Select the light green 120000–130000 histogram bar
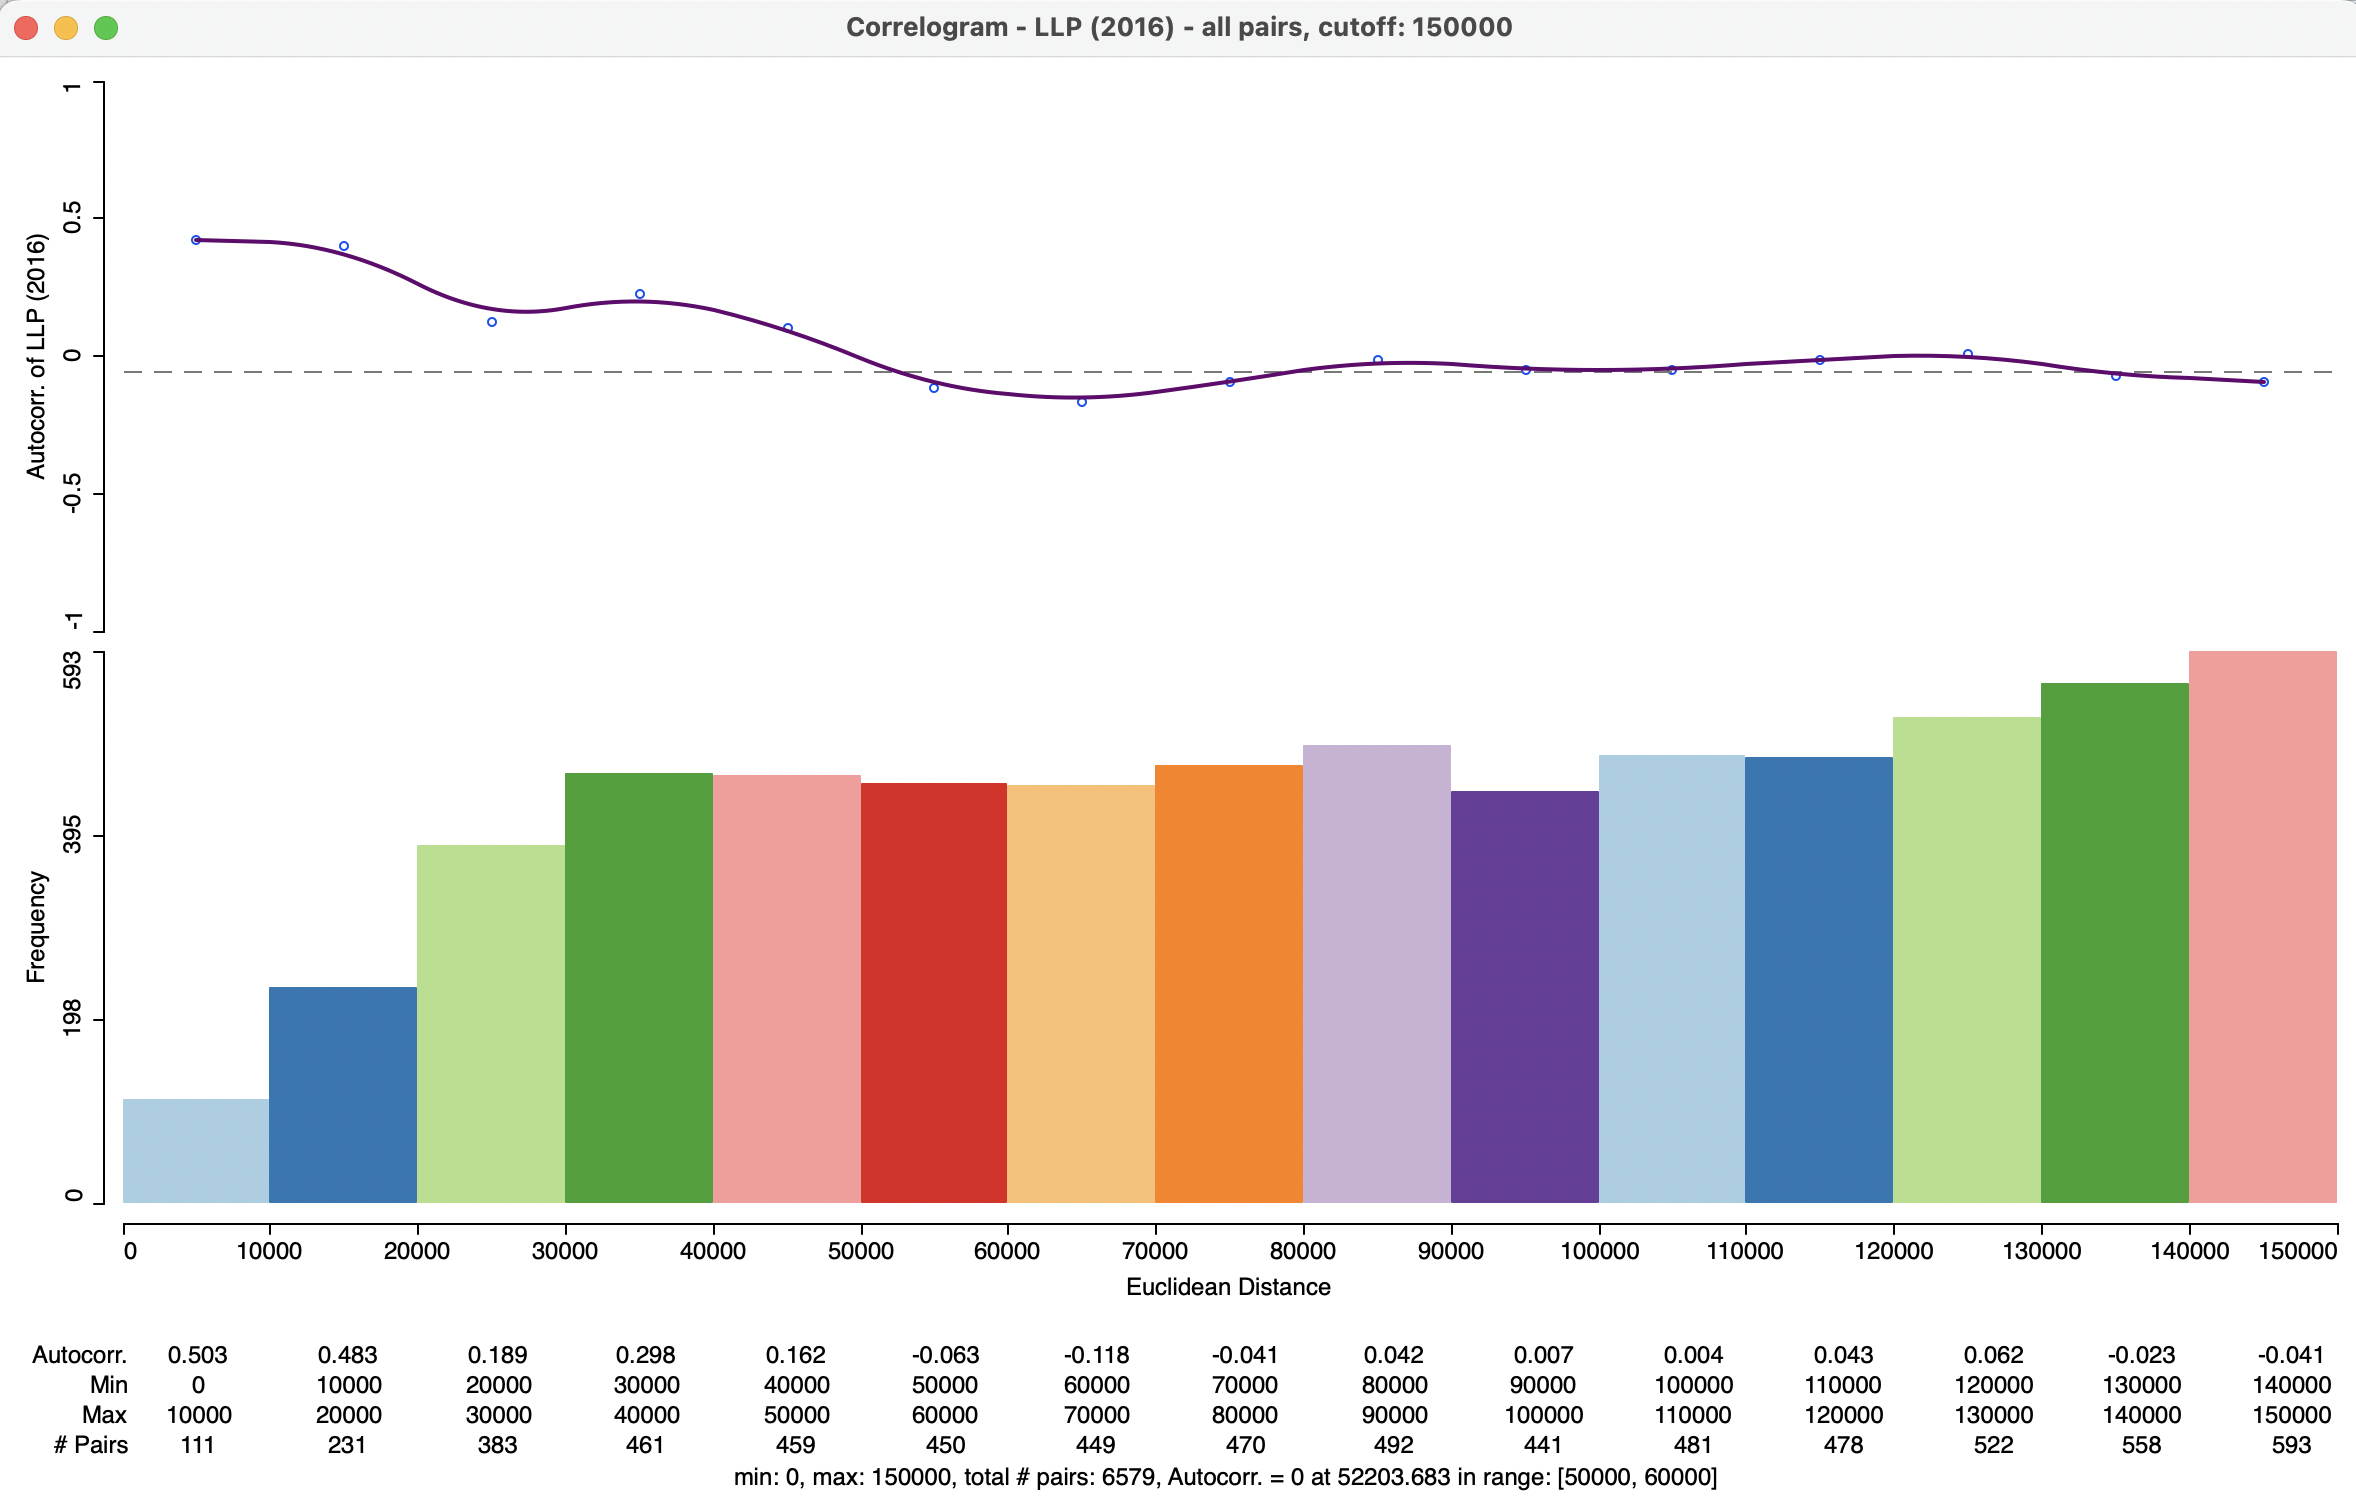 (x=1967, y=960)
